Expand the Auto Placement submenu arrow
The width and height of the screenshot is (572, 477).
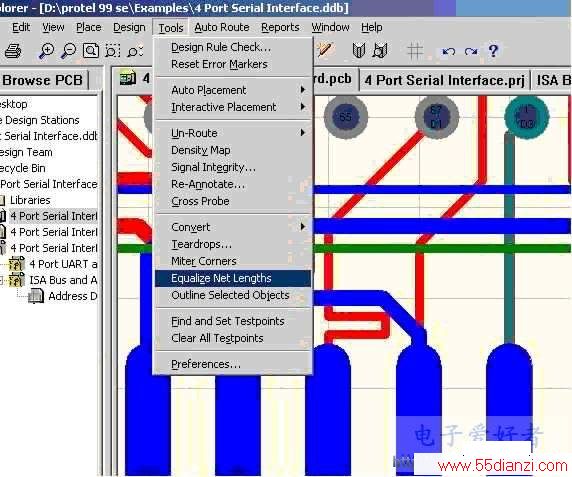pyautogui.click(x=302, y=90)
